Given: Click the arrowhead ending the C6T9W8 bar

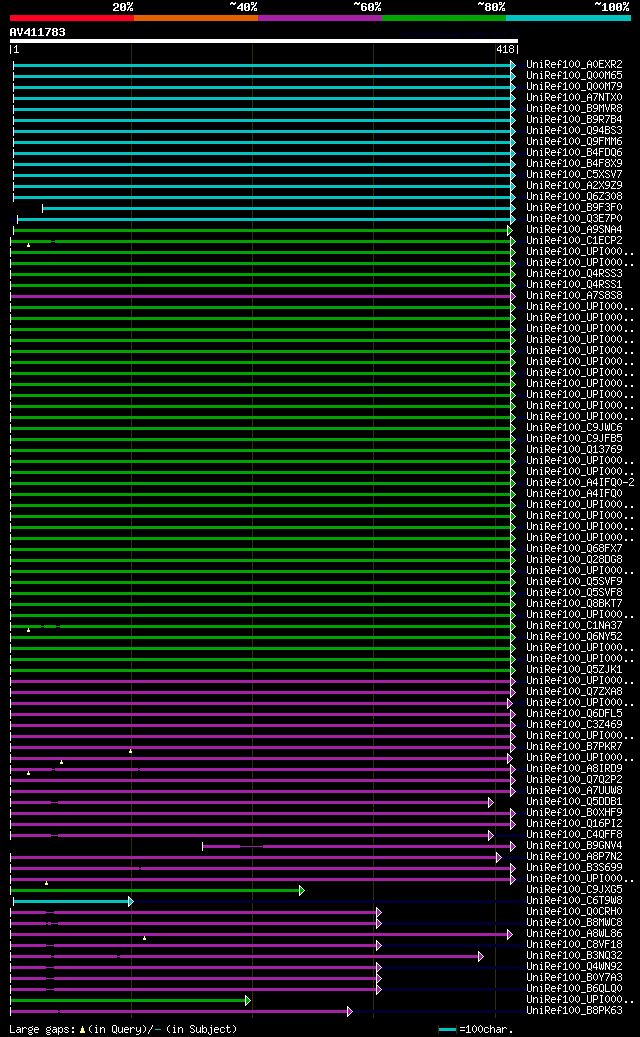Looking at the screenshot, I should pyautogui.click(x=131, y=901).
